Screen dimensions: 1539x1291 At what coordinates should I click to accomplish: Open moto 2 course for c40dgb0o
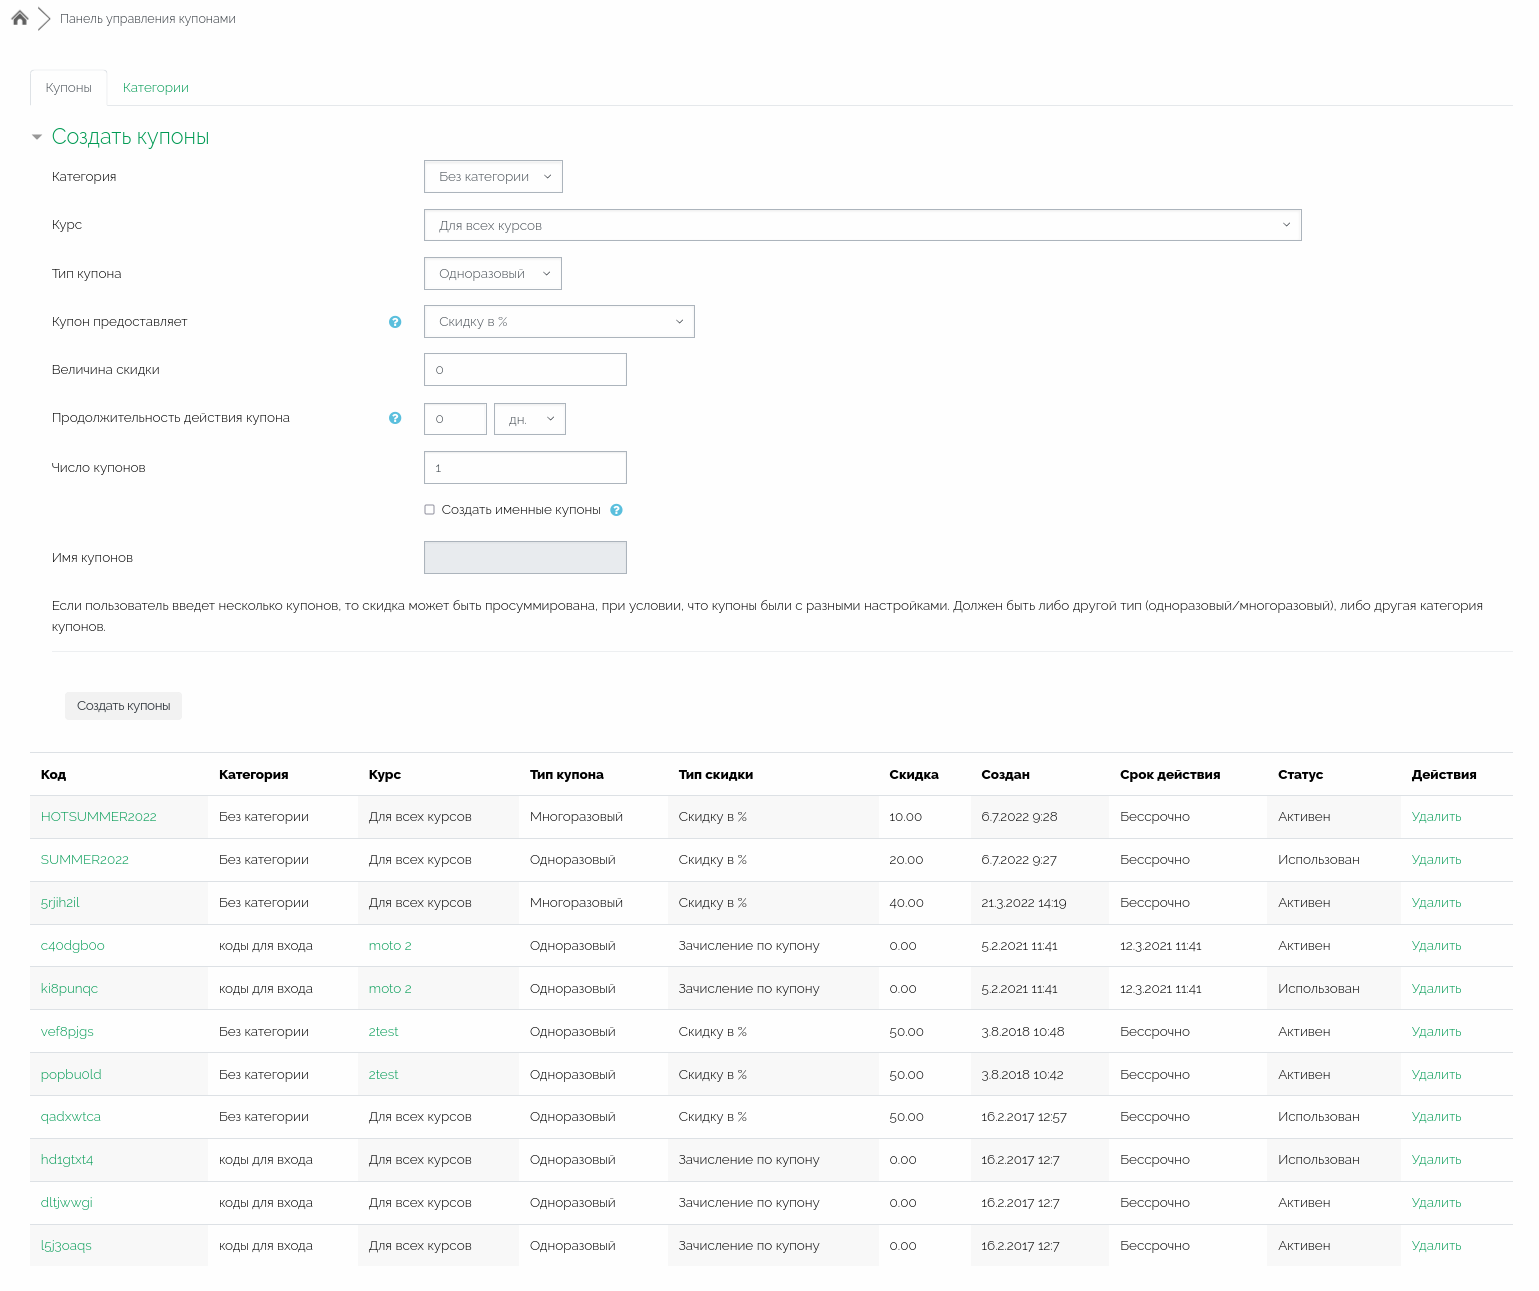(389, 946)
